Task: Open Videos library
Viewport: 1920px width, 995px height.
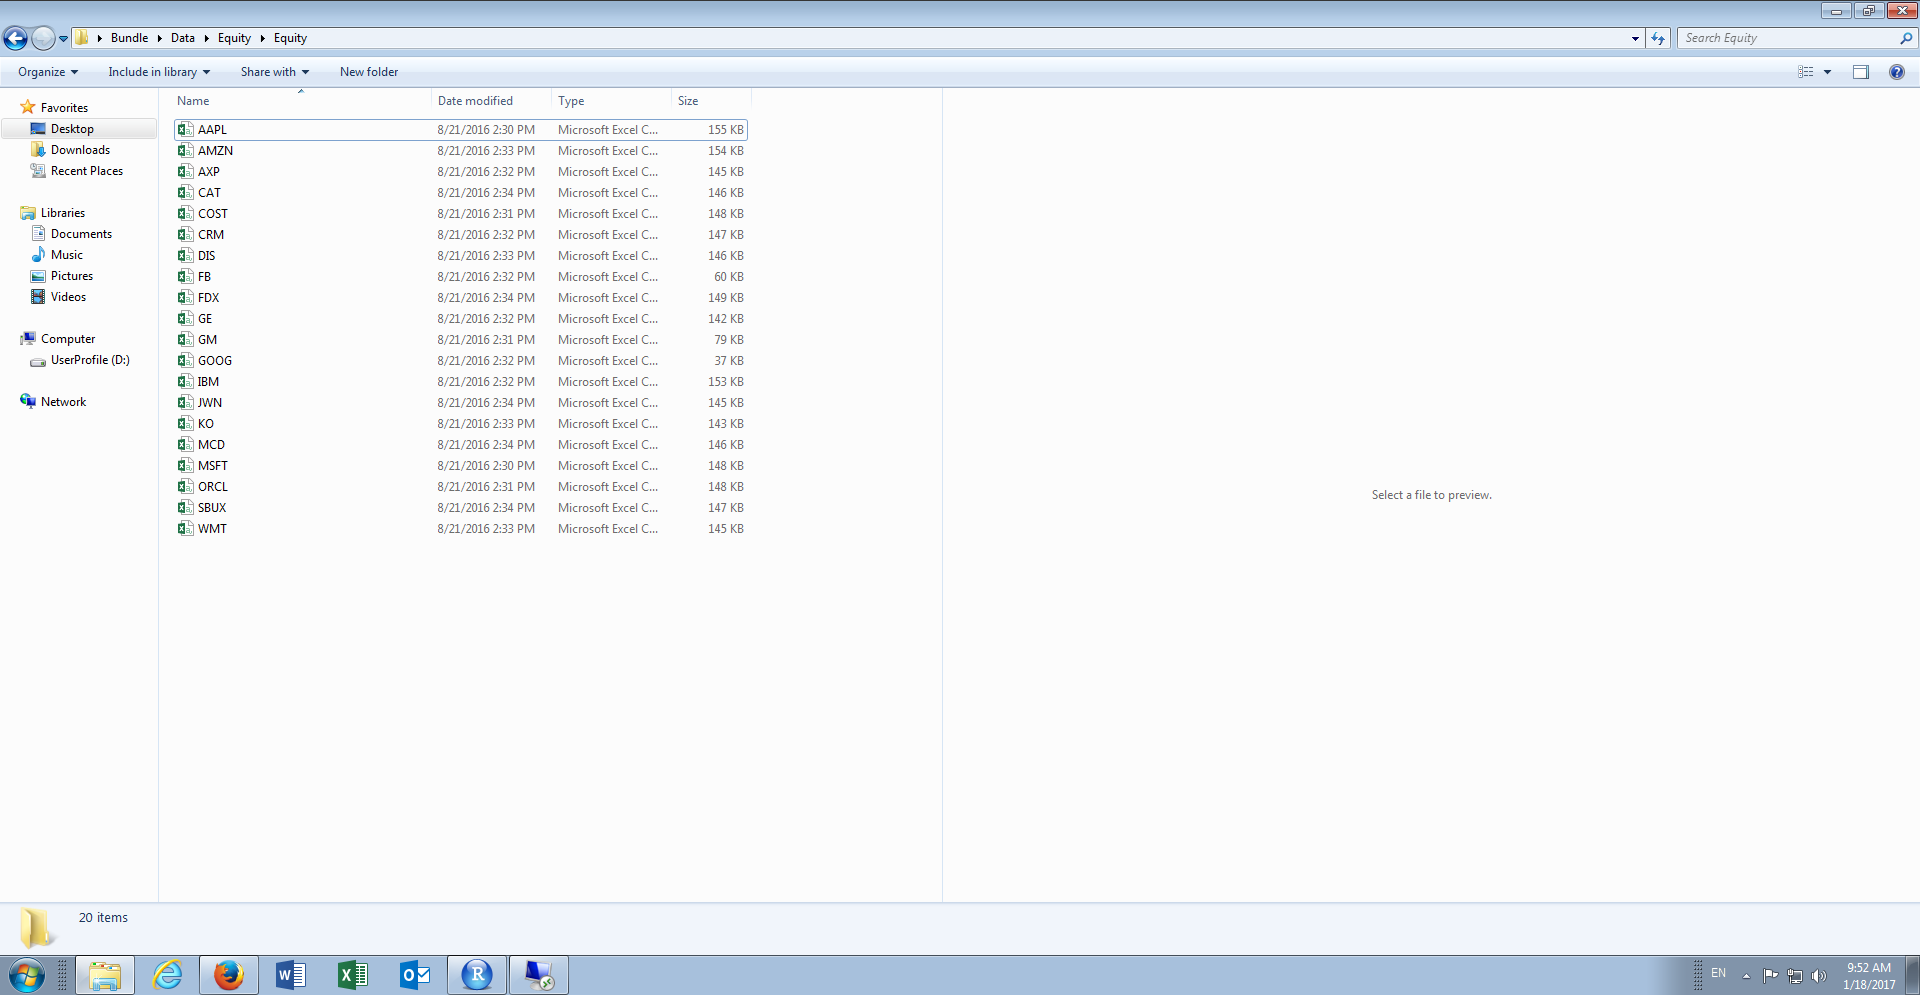Action: pyautogui.click(x=68, y=297)
